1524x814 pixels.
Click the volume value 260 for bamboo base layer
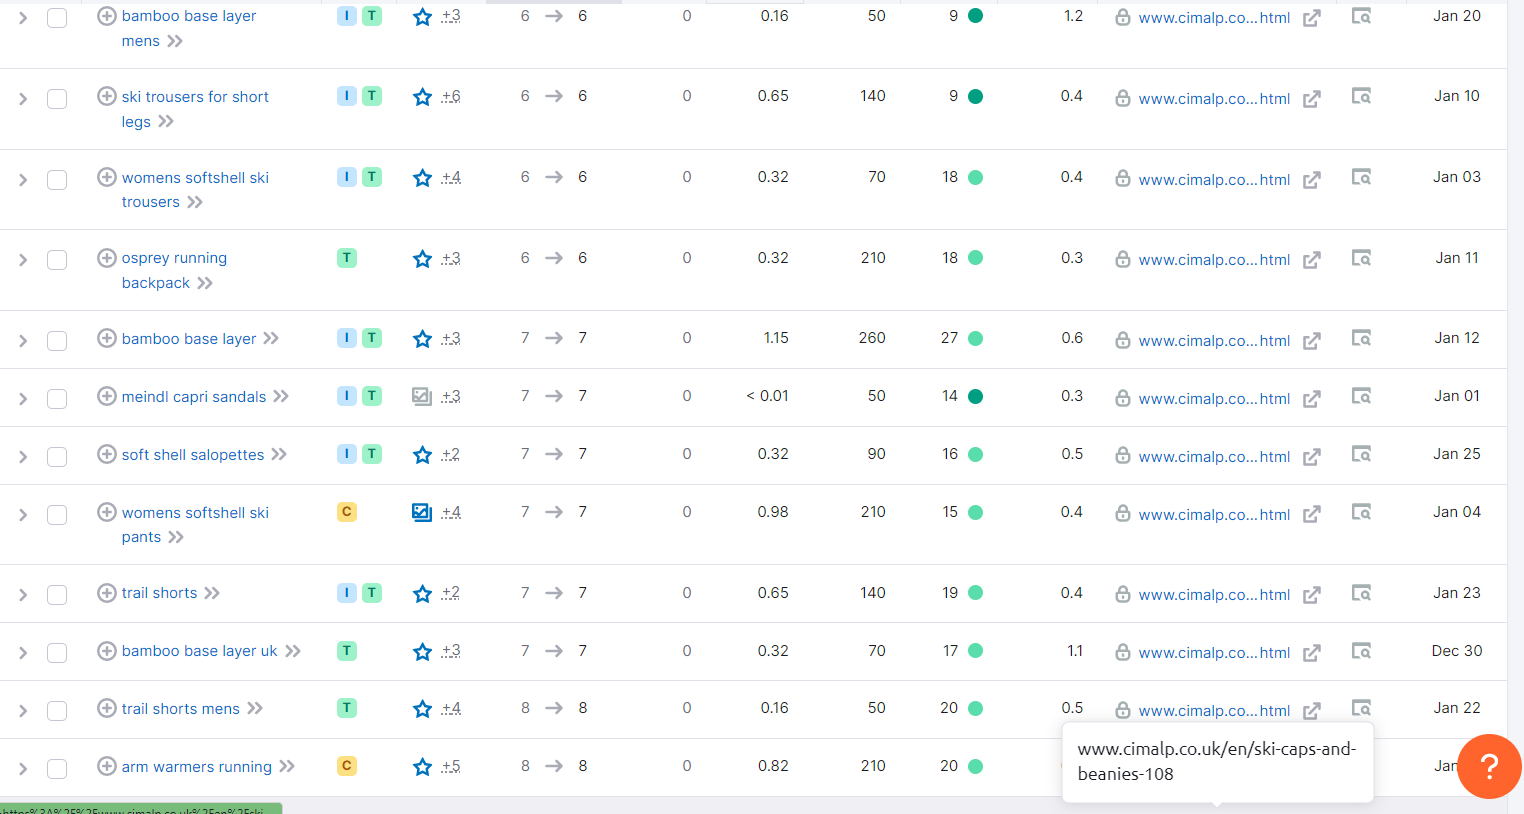(872, 338)
